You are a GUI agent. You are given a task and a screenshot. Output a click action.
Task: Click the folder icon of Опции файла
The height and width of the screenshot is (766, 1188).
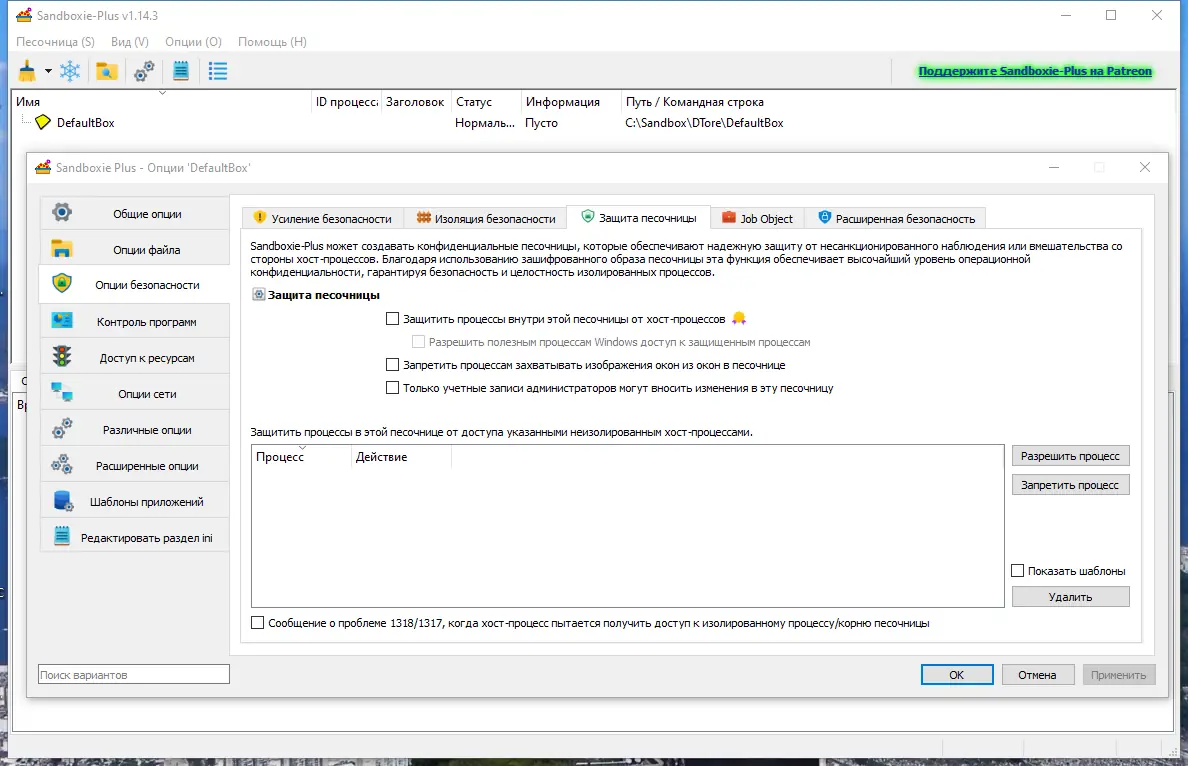pyautogui.click(x=61, y=249)
